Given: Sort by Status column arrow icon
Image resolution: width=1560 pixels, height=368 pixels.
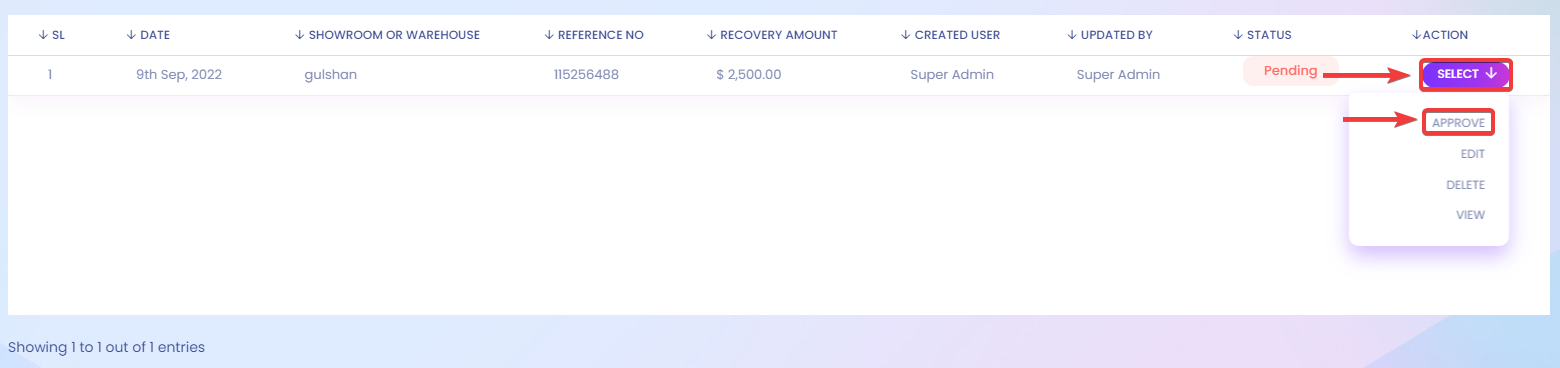Looking at the screenshot, I should tap(1238, 35).
